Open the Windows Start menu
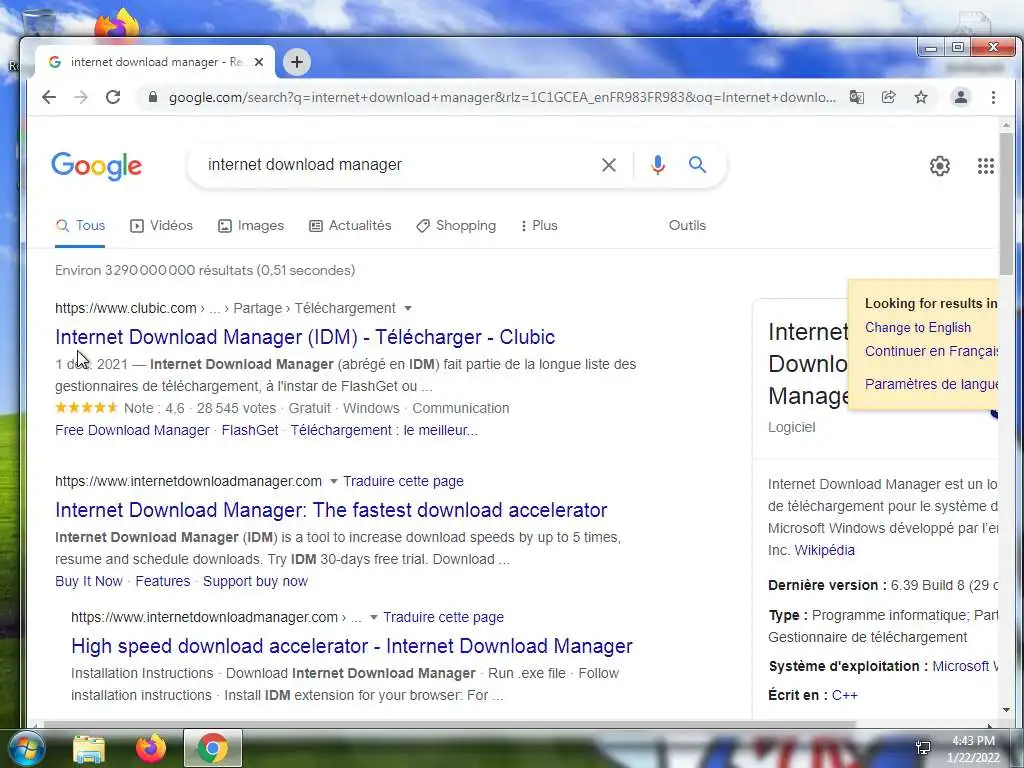 [26, 748]
